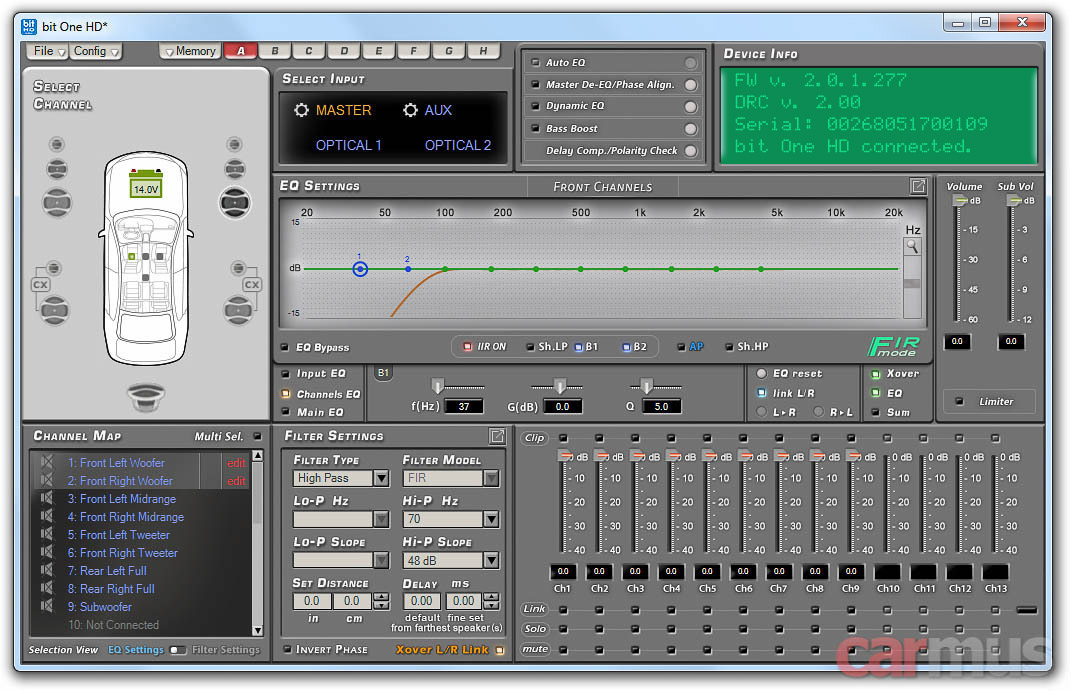
Task: Open the Hi-P Hz dropdown
Action: (490, 519)
